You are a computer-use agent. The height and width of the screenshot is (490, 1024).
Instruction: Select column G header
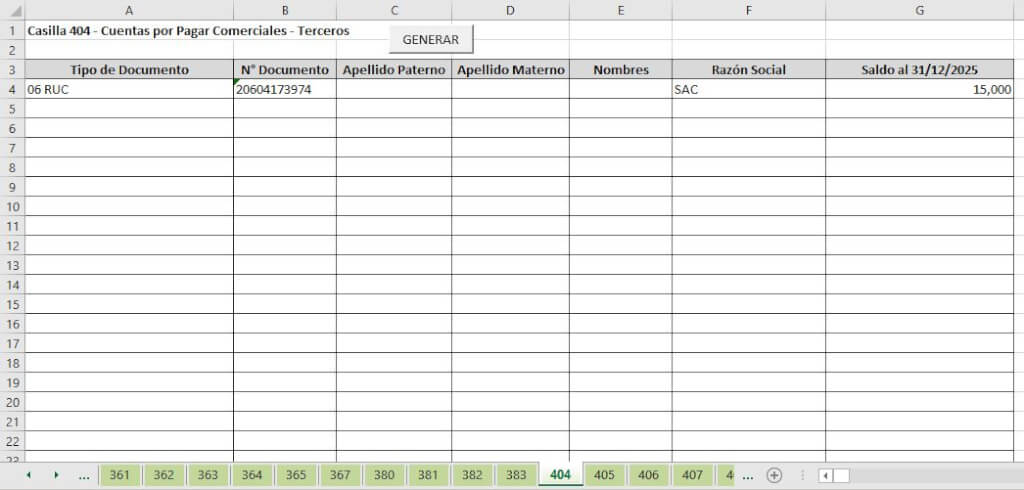click(919, 10)
